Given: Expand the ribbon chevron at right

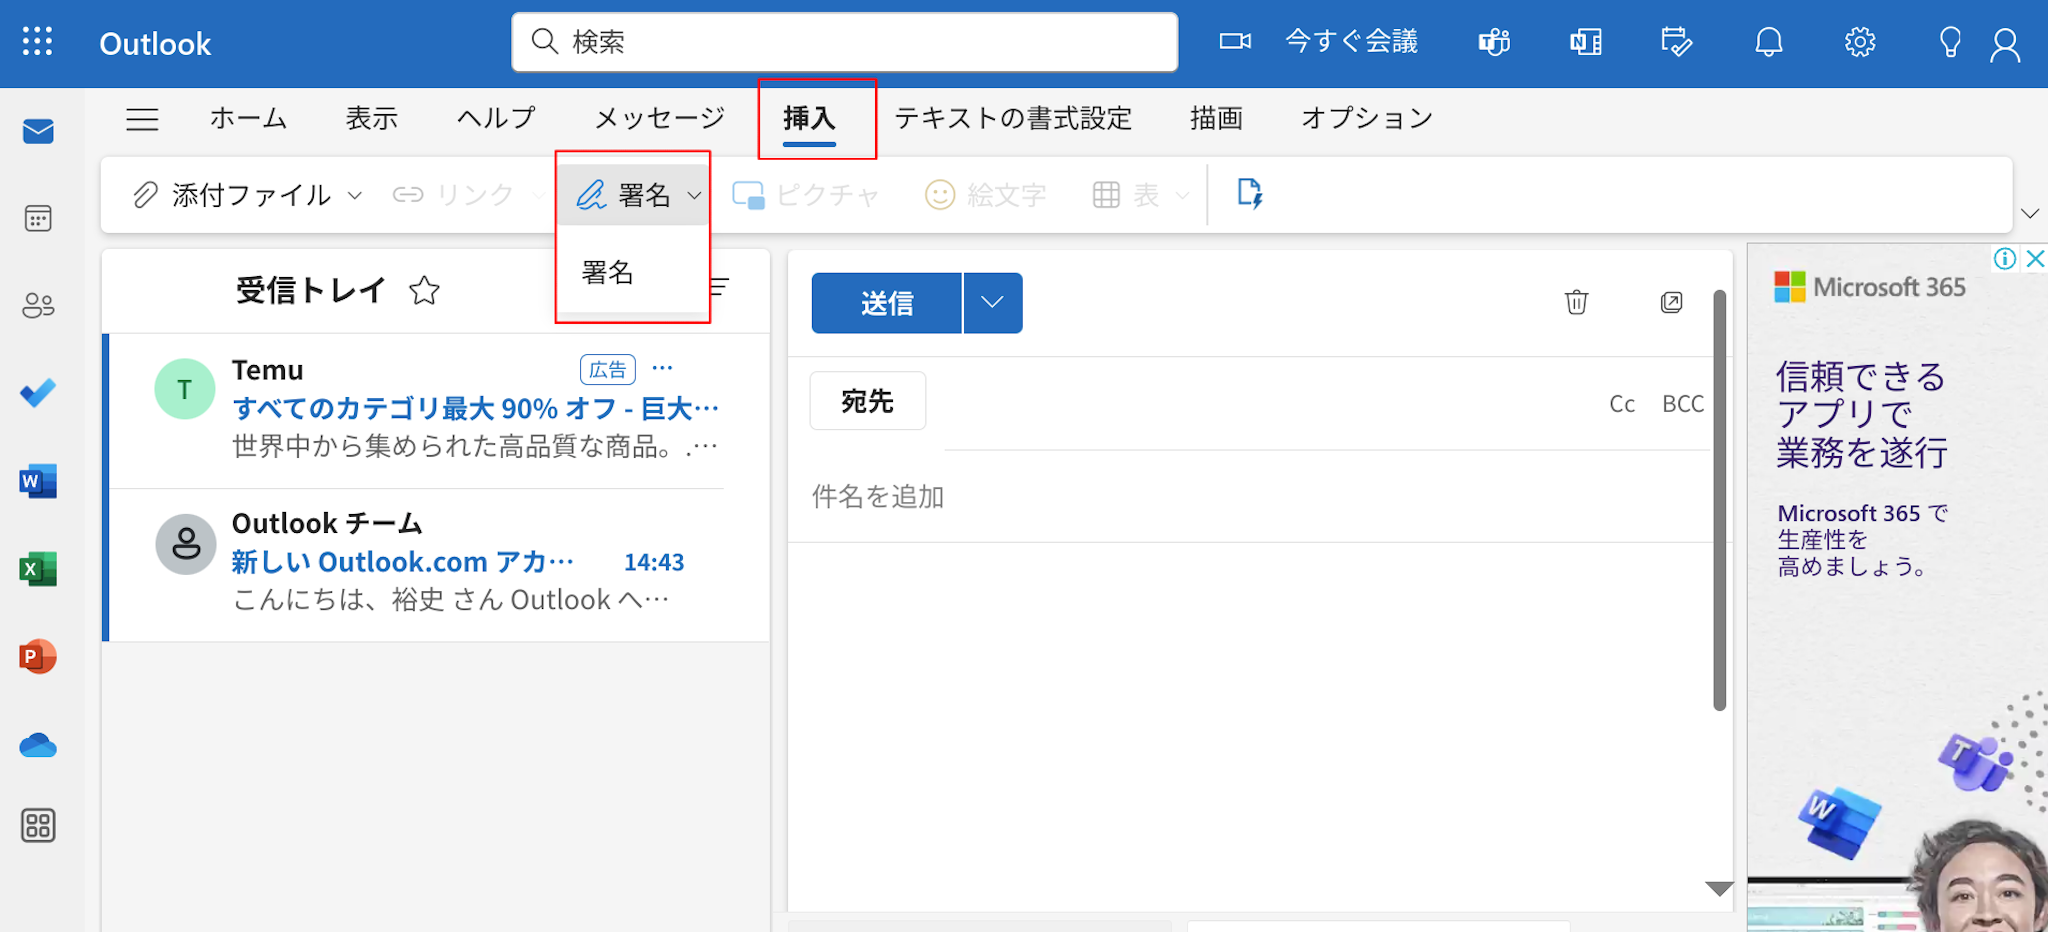Looking at the screenshot, I should (2029, 213).
